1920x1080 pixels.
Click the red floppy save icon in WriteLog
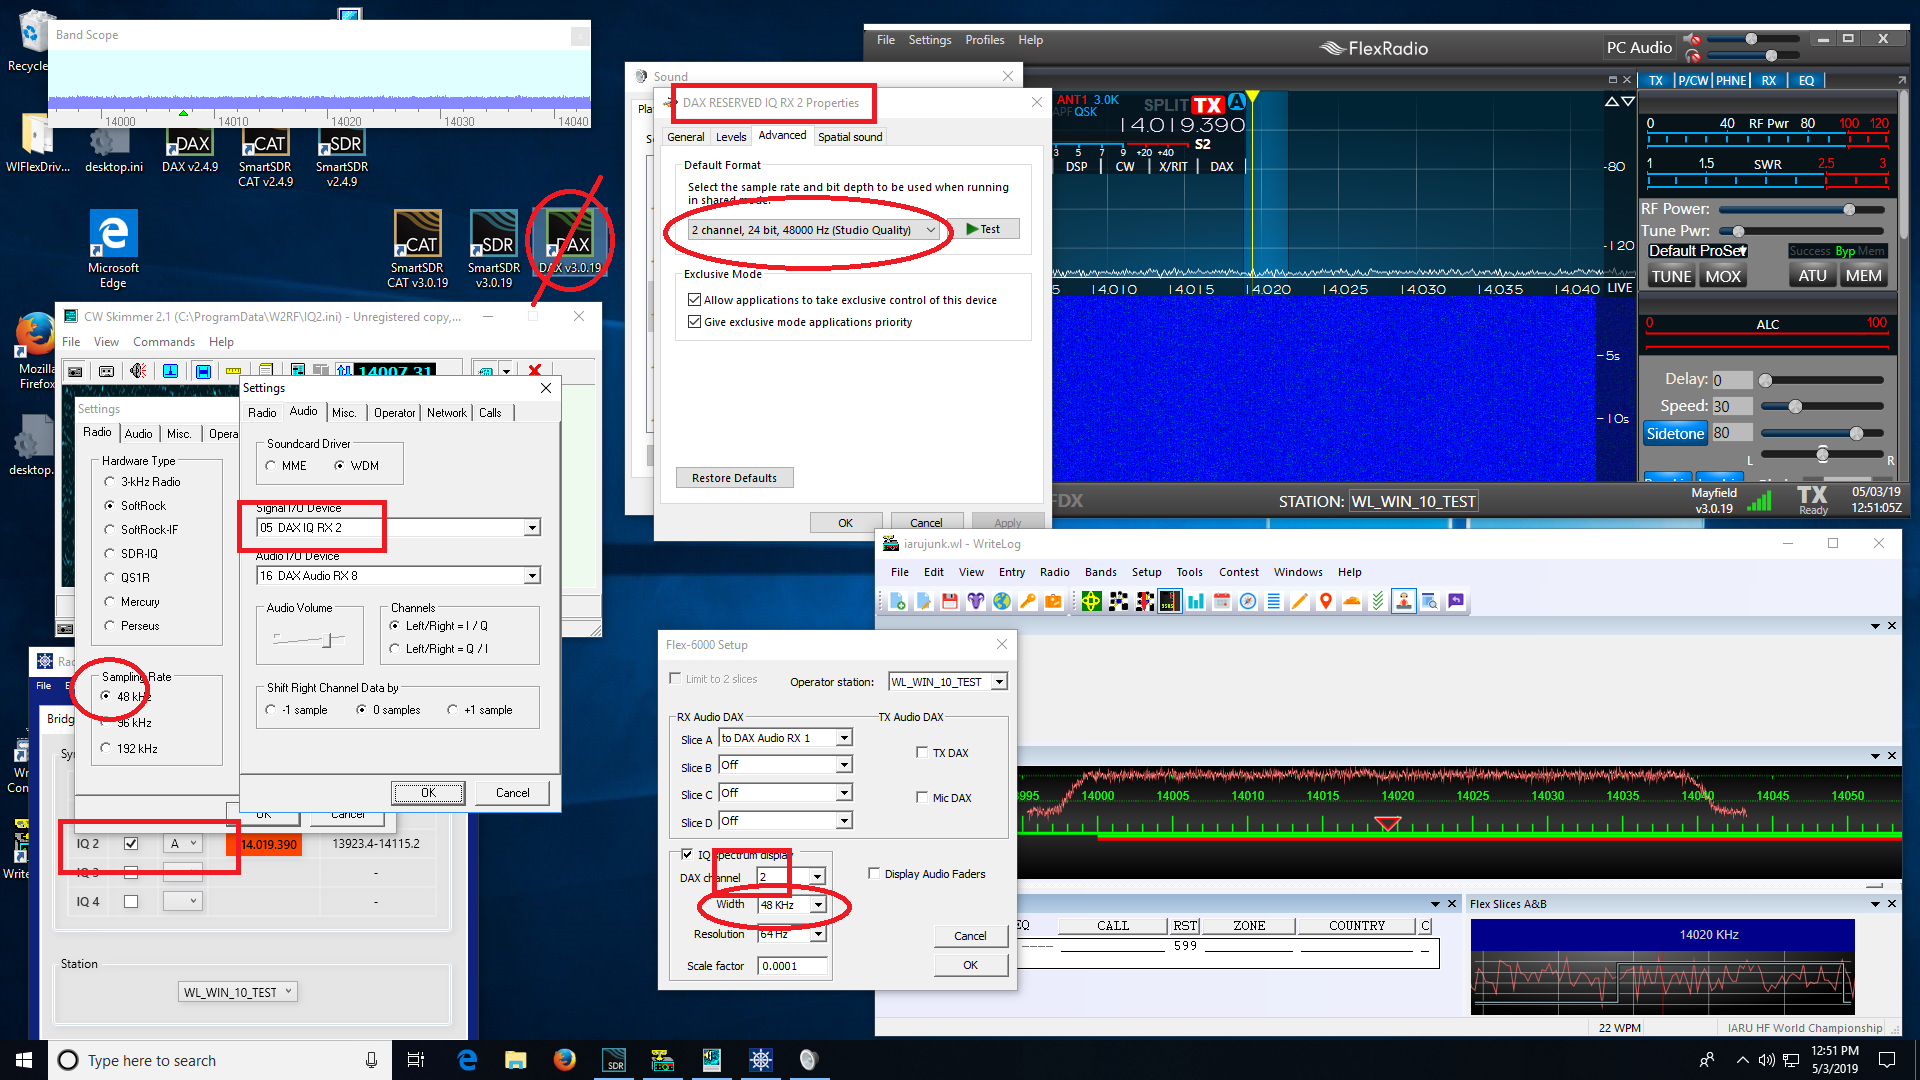click(x=949, y=601)
